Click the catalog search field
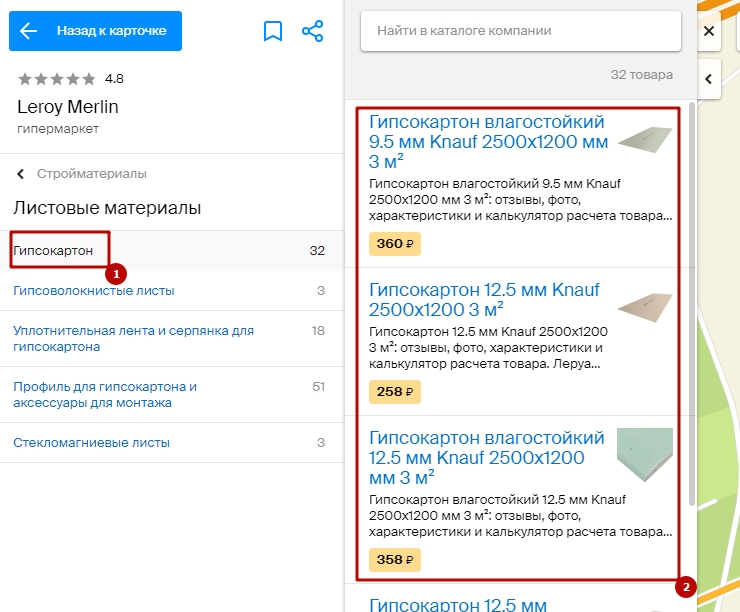This screenshot has width=740, height=612. tap(520, 31)
